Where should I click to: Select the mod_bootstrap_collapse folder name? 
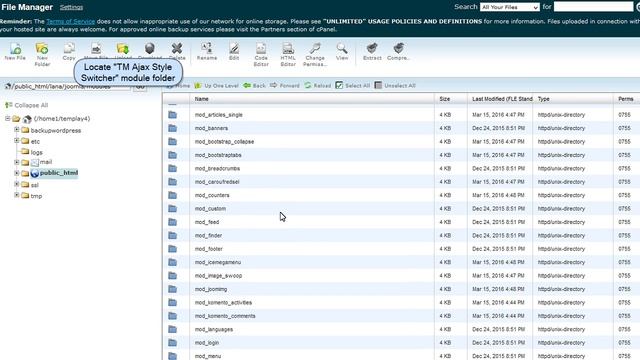pyautogui.click(x=224, y=142)
